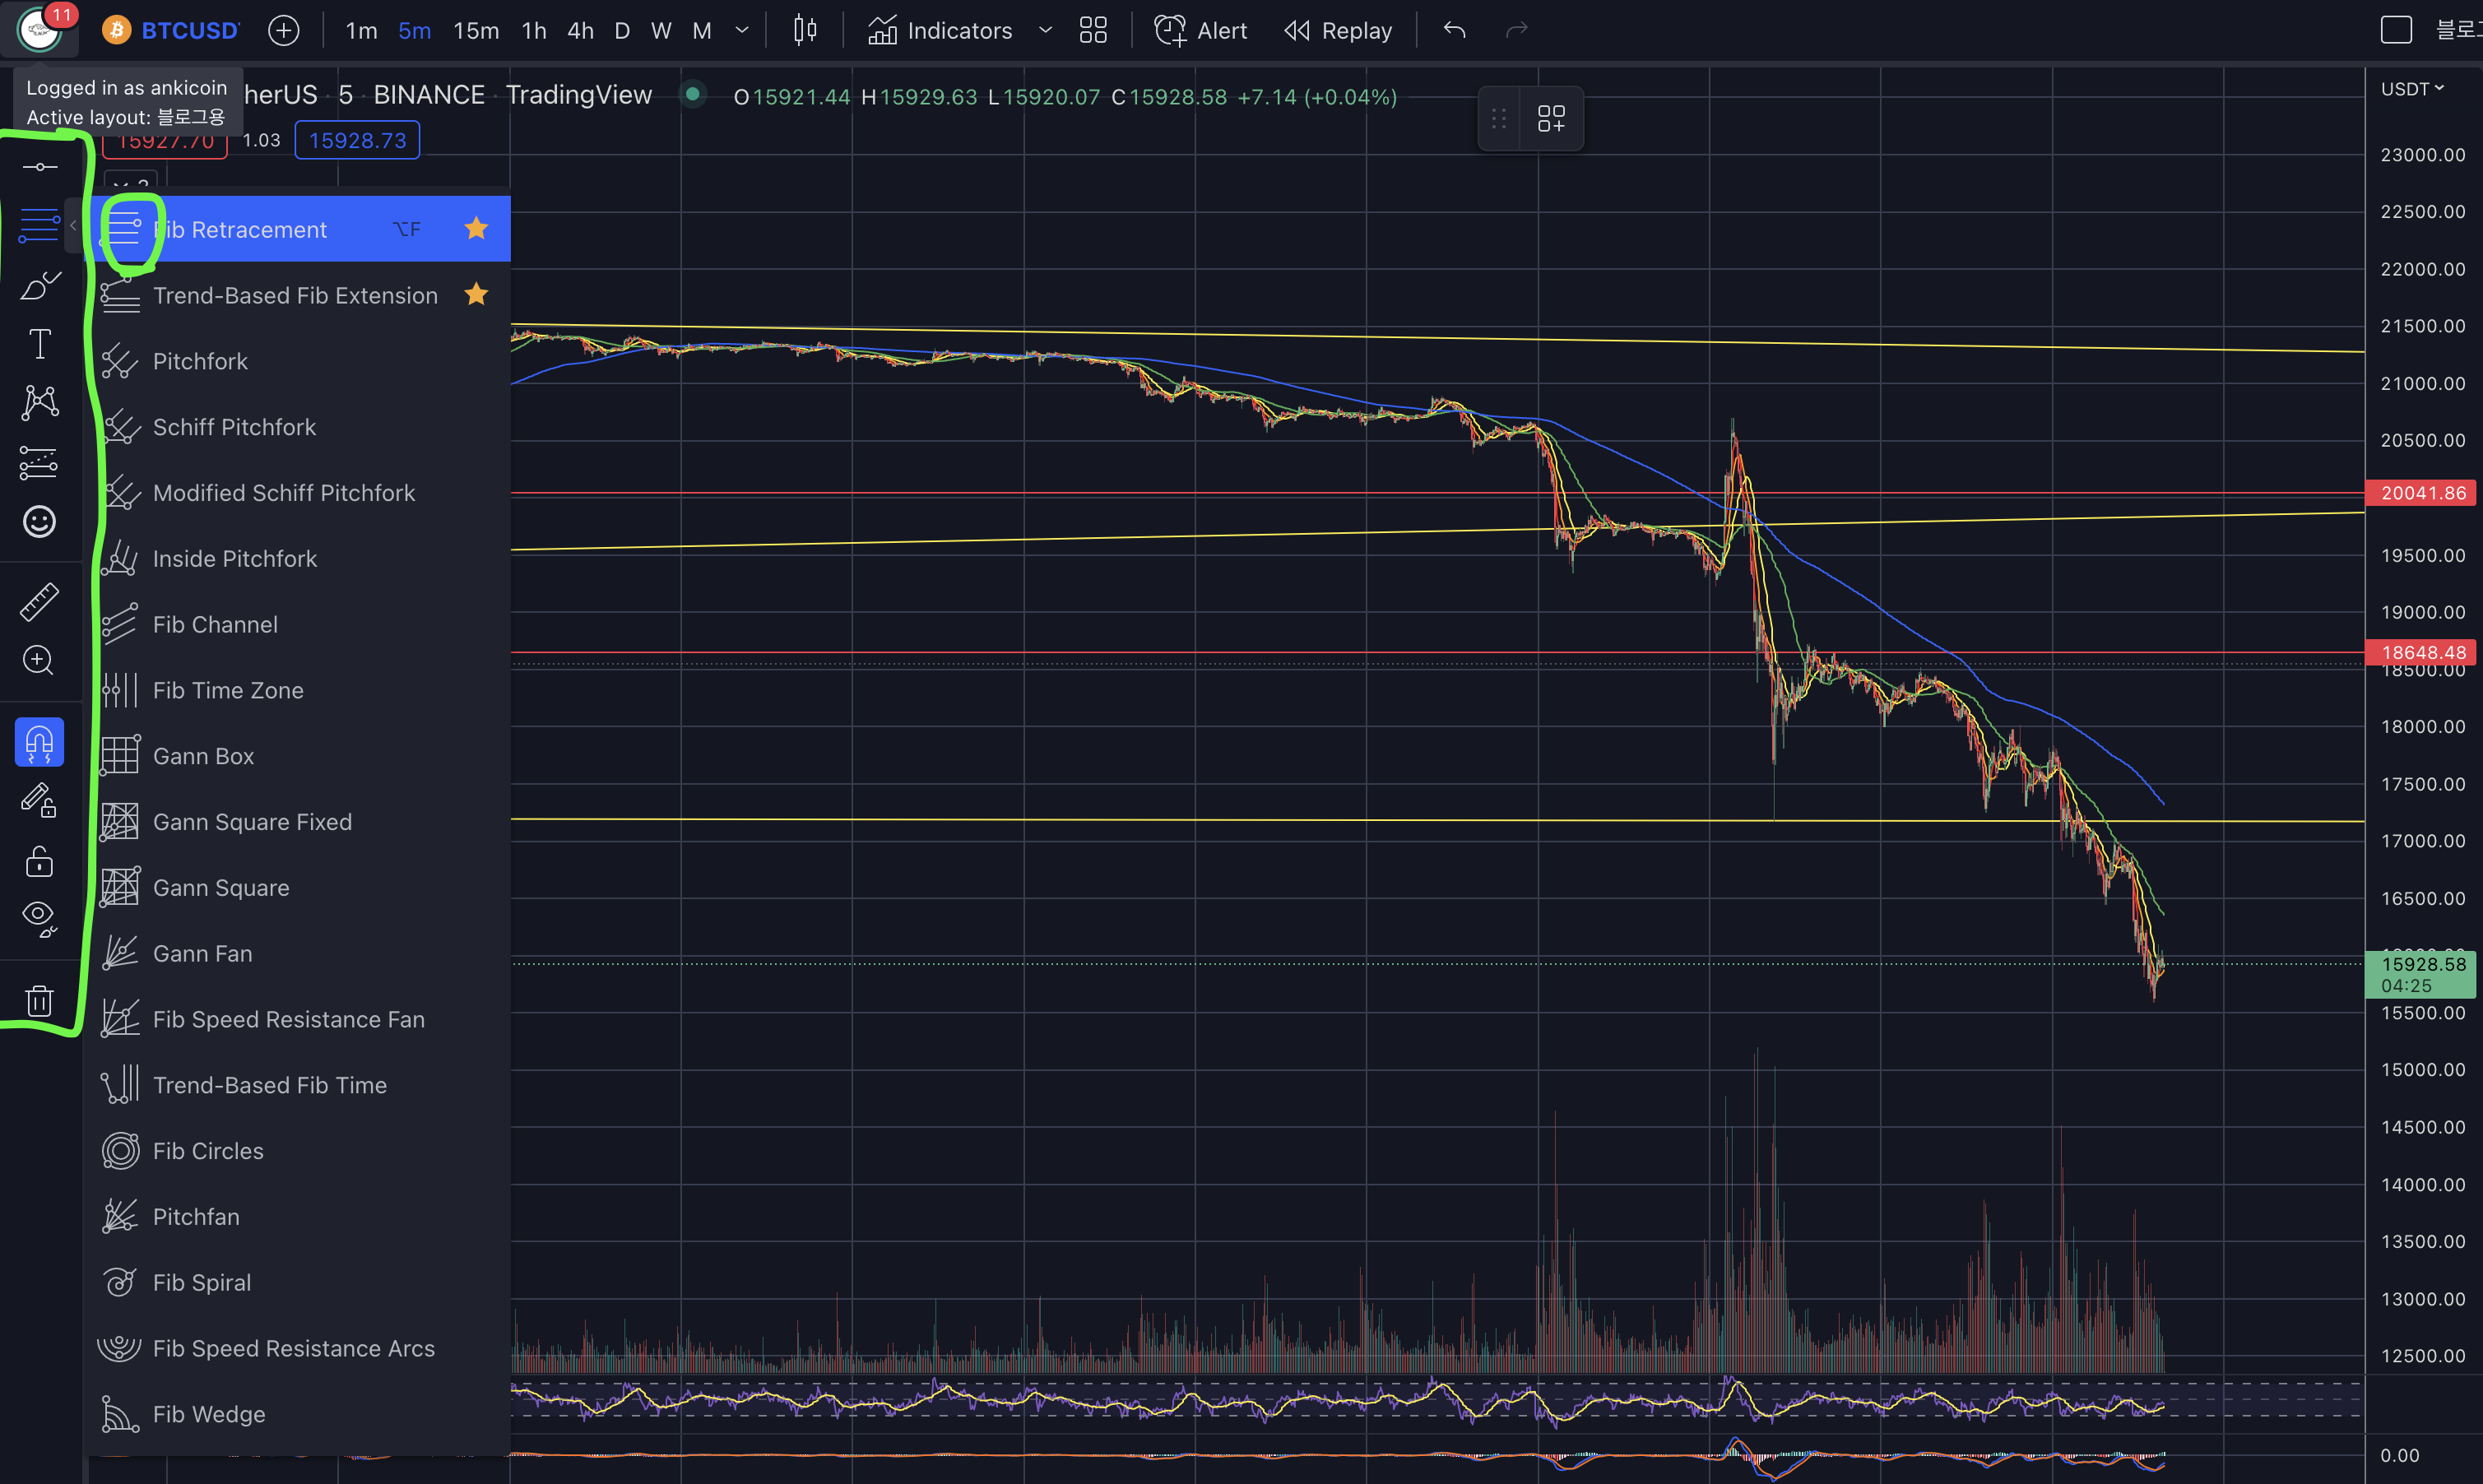Select the ruler measure tool

(39, 602)
